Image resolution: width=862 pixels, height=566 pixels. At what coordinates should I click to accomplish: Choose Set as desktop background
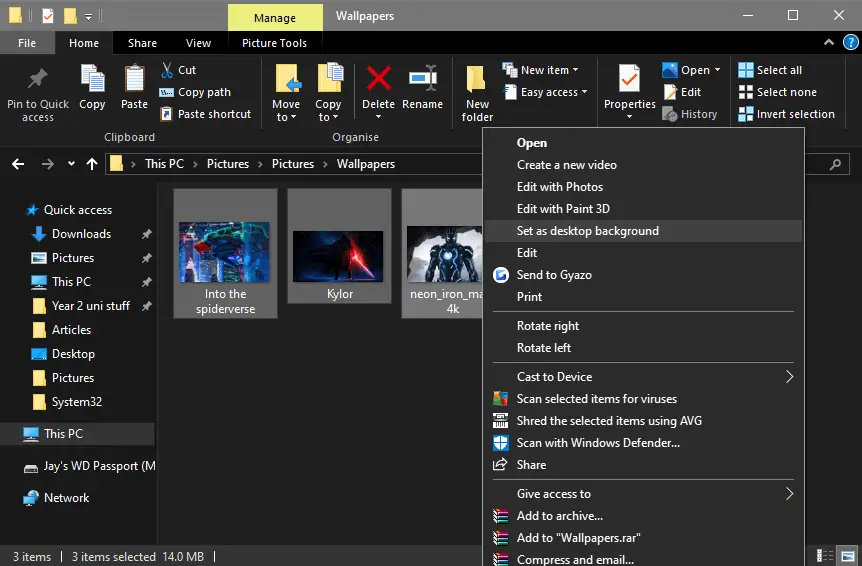643,231
